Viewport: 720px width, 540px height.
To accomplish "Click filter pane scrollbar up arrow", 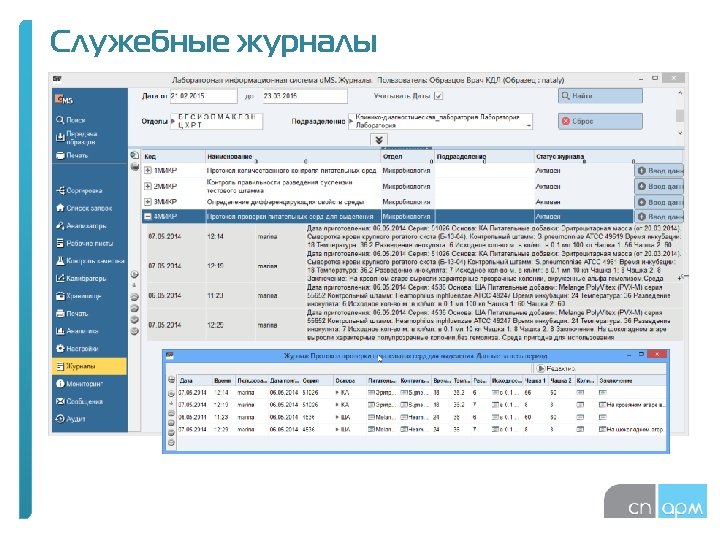I will click(680, 93).
